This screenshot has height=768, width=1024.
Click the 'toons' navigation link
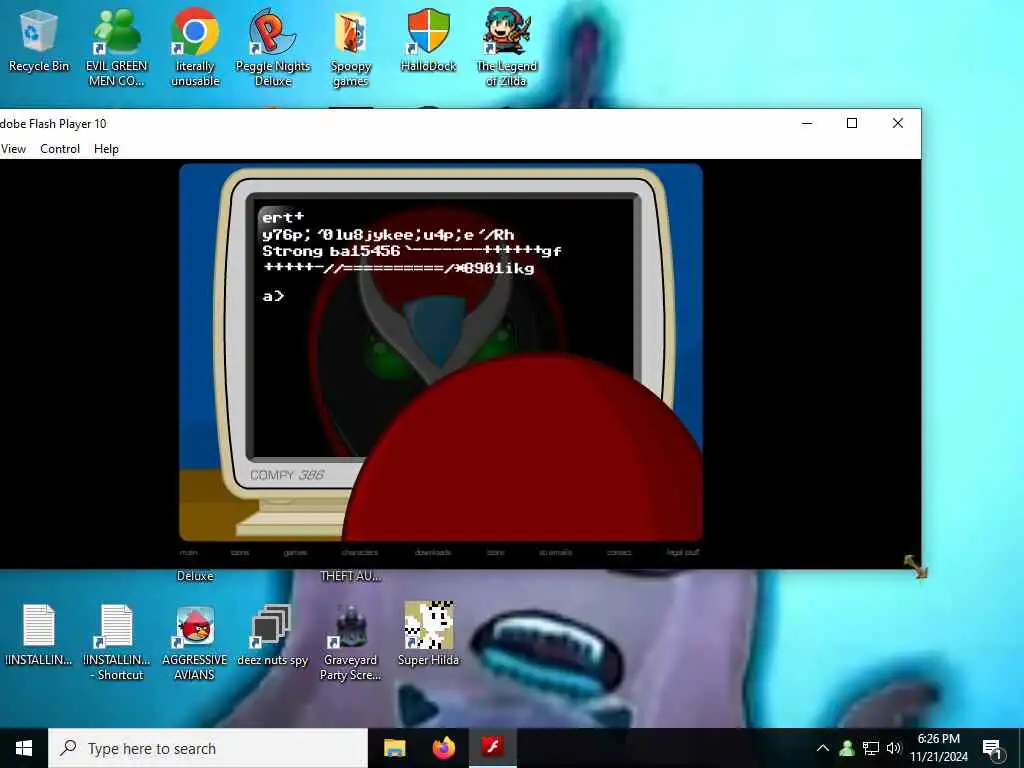tap(240, 552)
